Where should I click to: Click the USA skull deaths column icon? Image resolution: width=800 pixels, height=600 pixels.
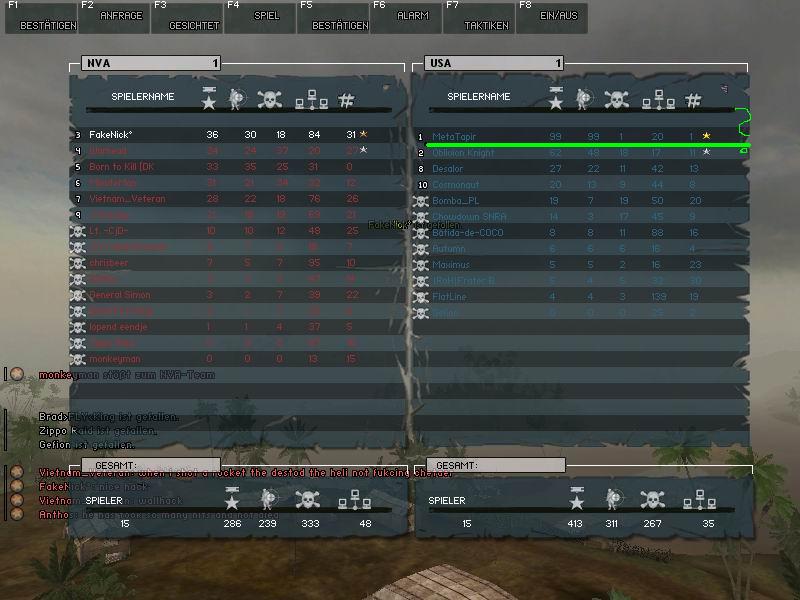pyautogui.click(x=618, y=99)
